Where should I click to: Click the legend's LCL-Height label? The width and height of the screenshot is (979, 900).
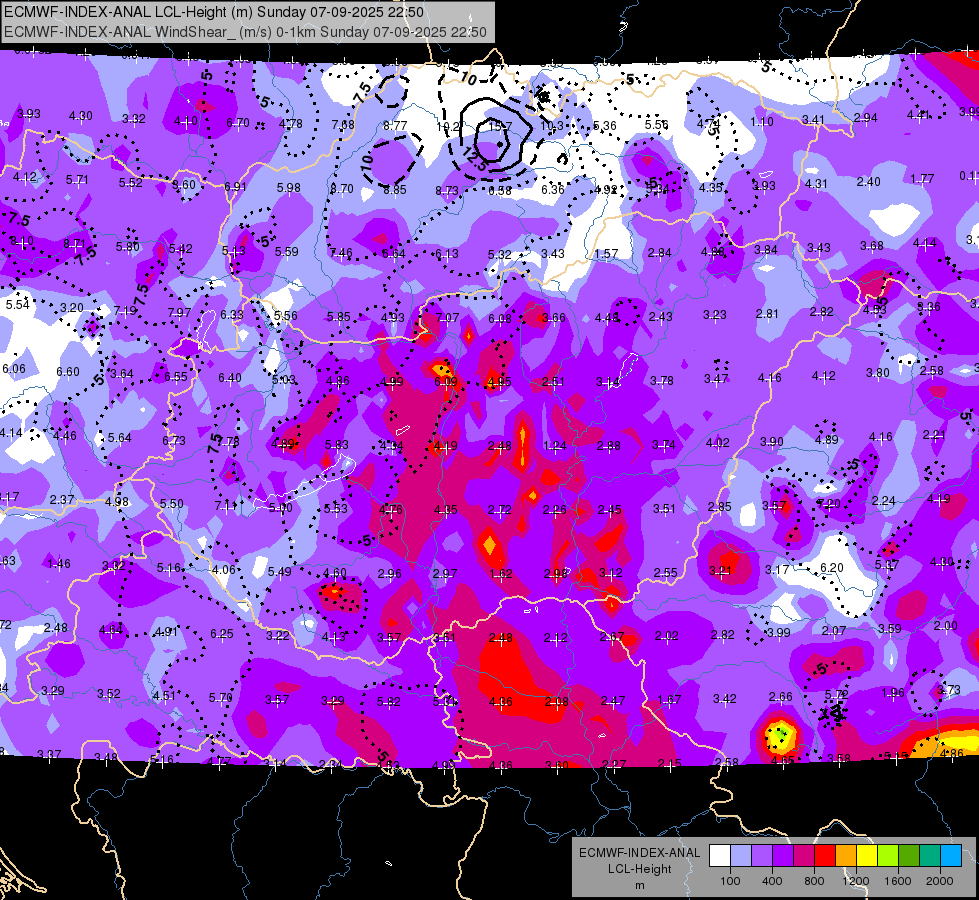(639, 869)
